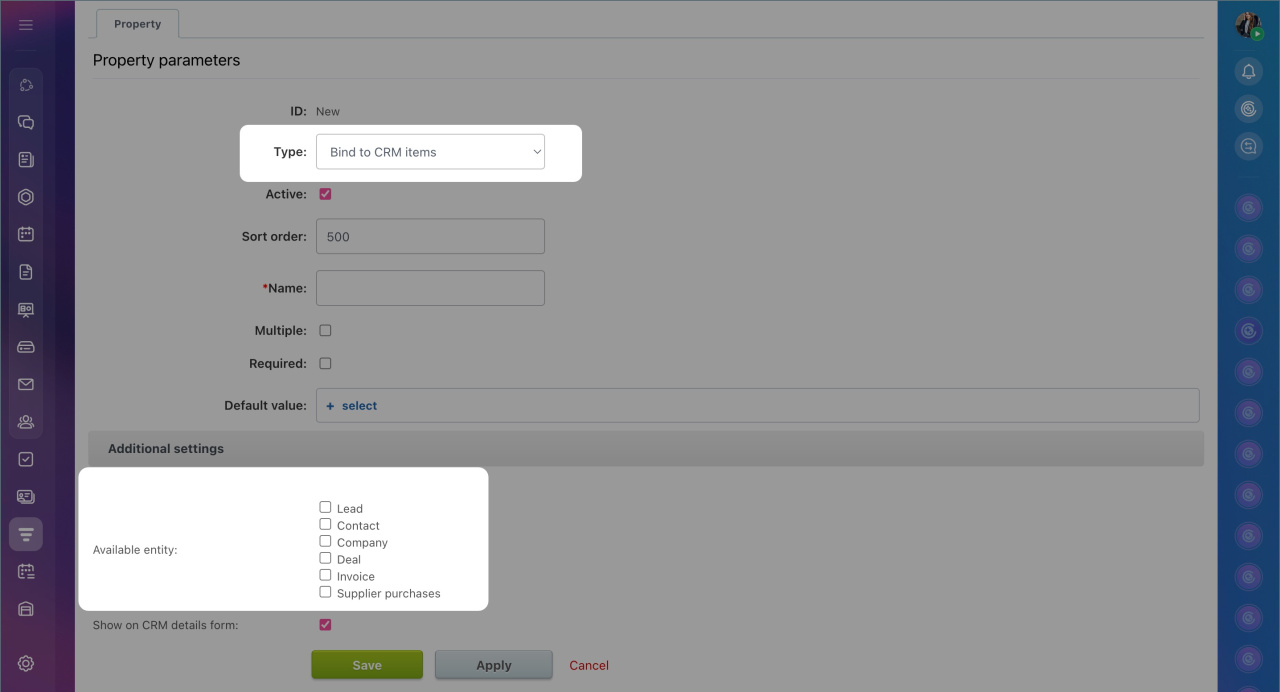
Task: Open the Mail envelope icon
Action: point(26,384)
